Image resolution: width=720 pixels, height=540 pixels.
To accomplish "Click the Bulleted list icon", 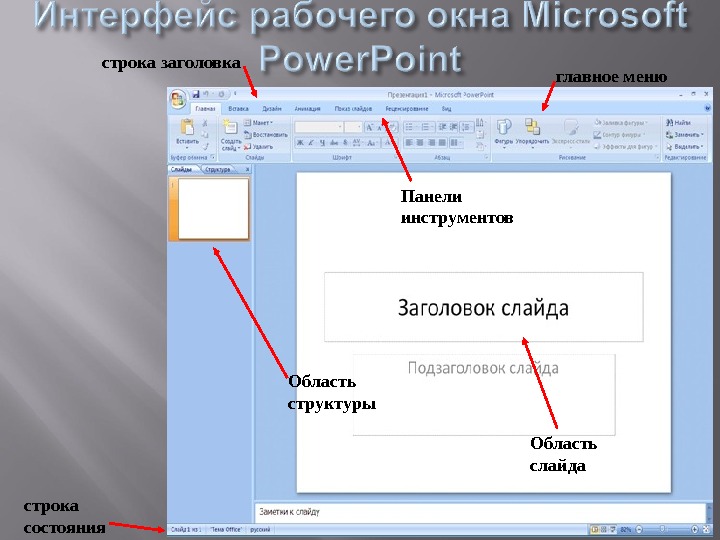I will pos(410,127).
